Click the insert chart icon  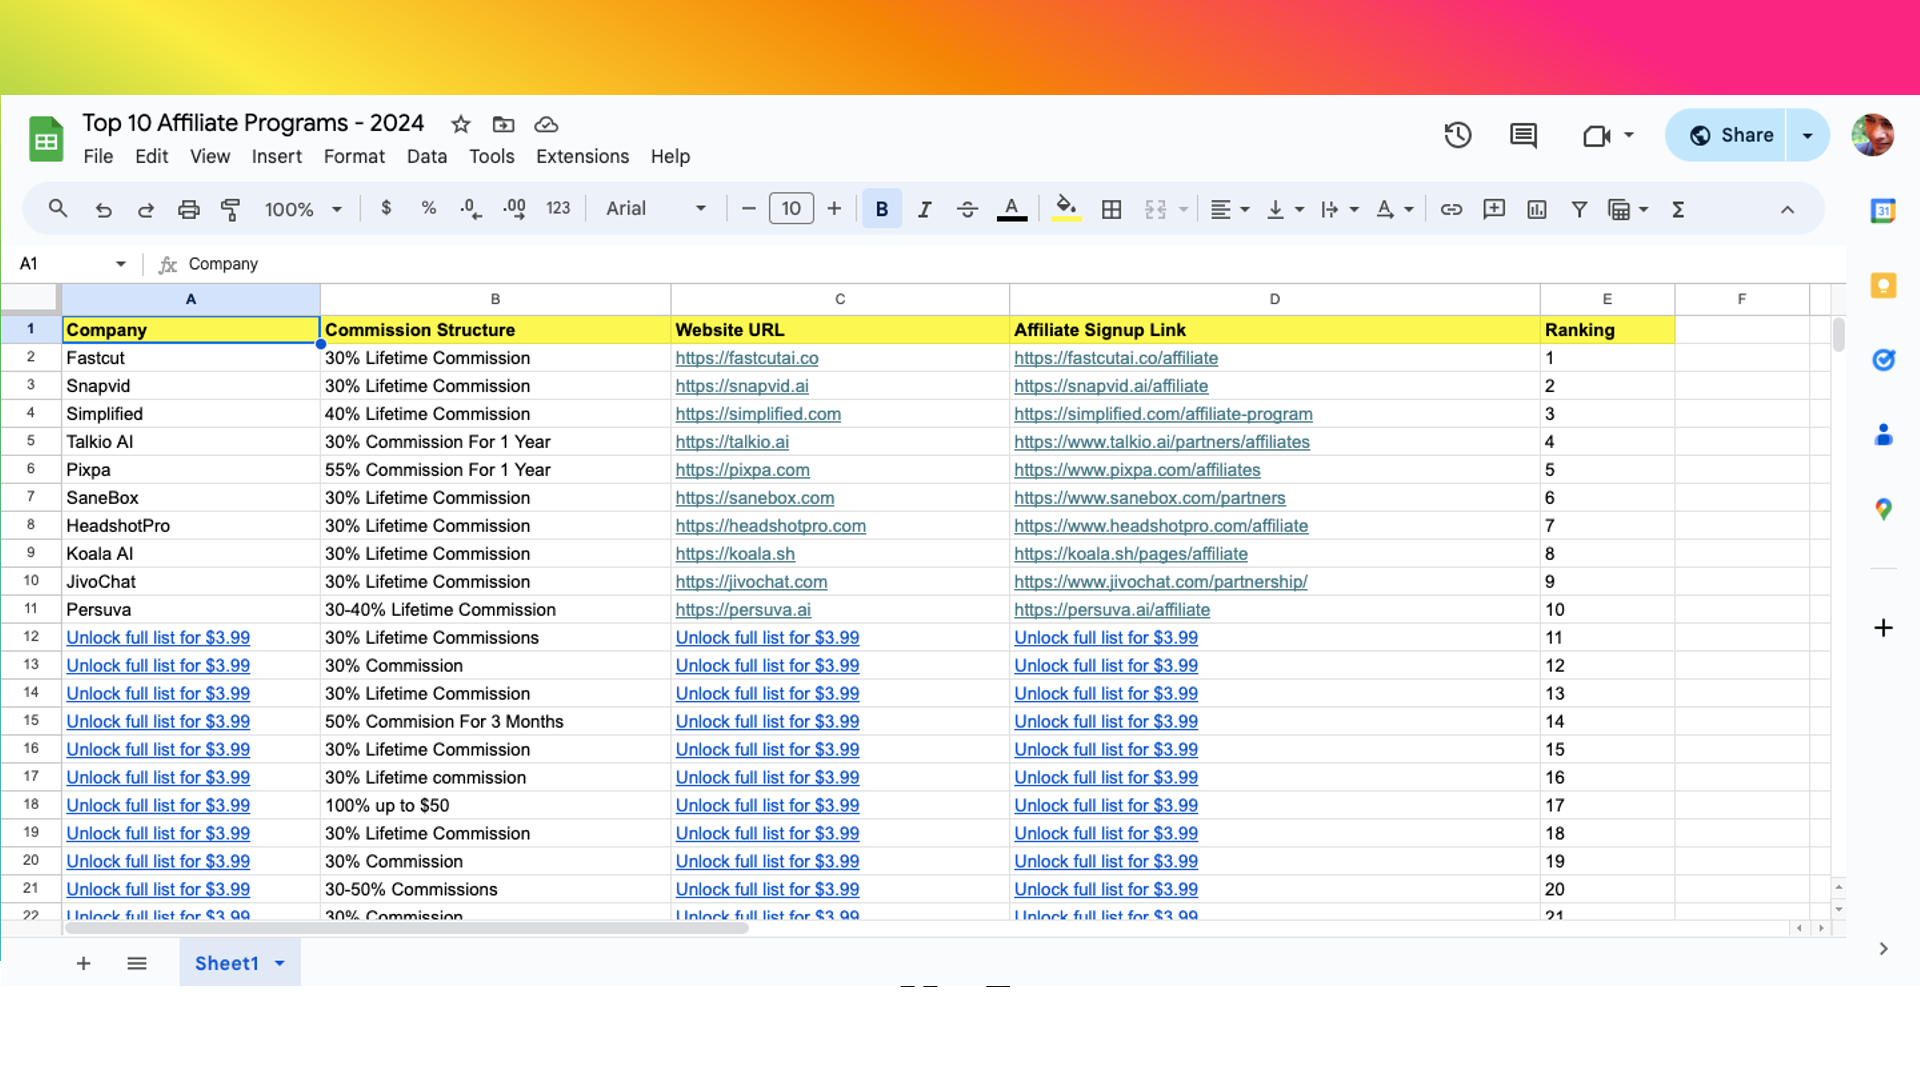pyautogui.click(x=1536, y=209)
